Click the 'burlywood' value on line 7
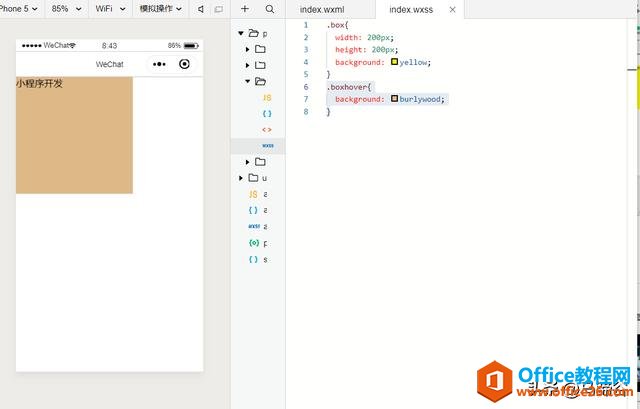The width and height of the screenshot is (640, 409). (x=420, y=99)
